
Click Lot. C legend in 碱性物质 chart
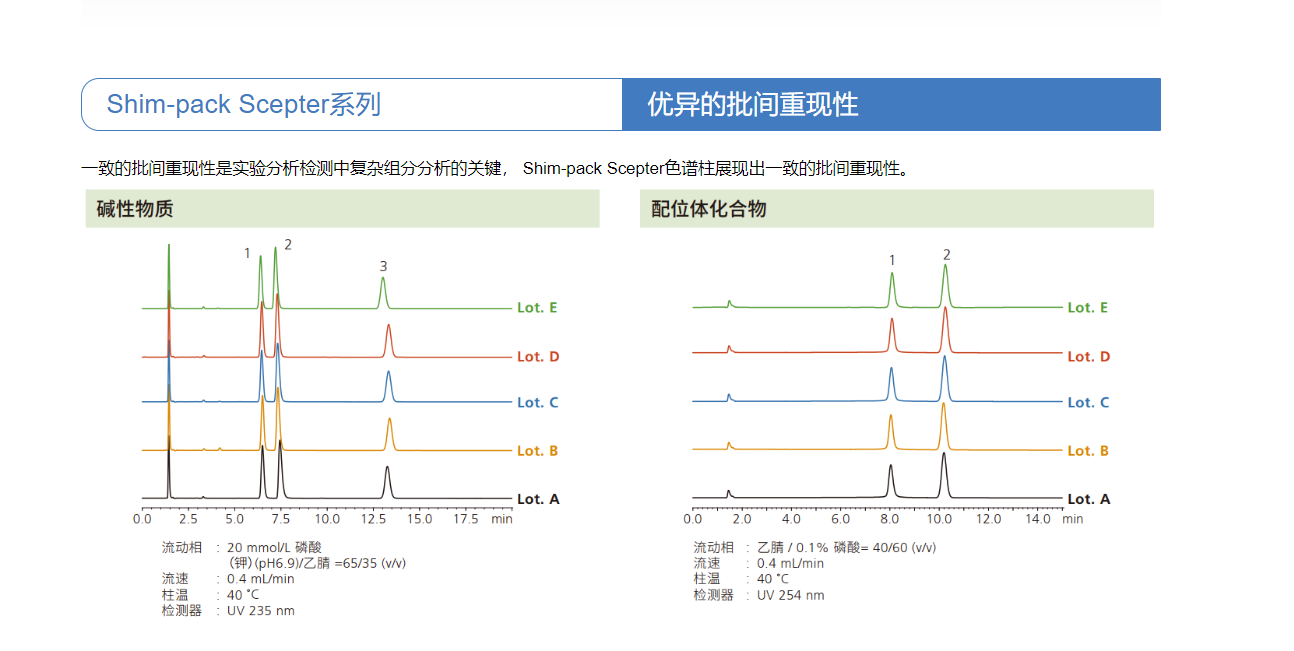537,403
